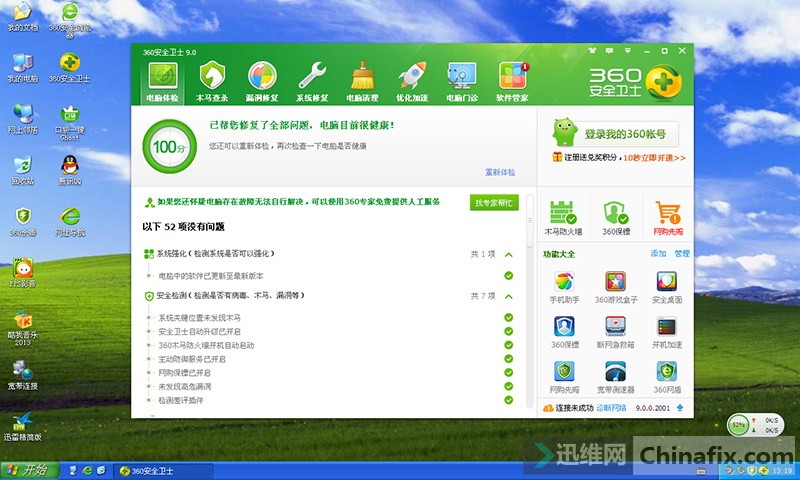Collapse 安全检测 section
The image size is (800, 480).
click(509, 296)
